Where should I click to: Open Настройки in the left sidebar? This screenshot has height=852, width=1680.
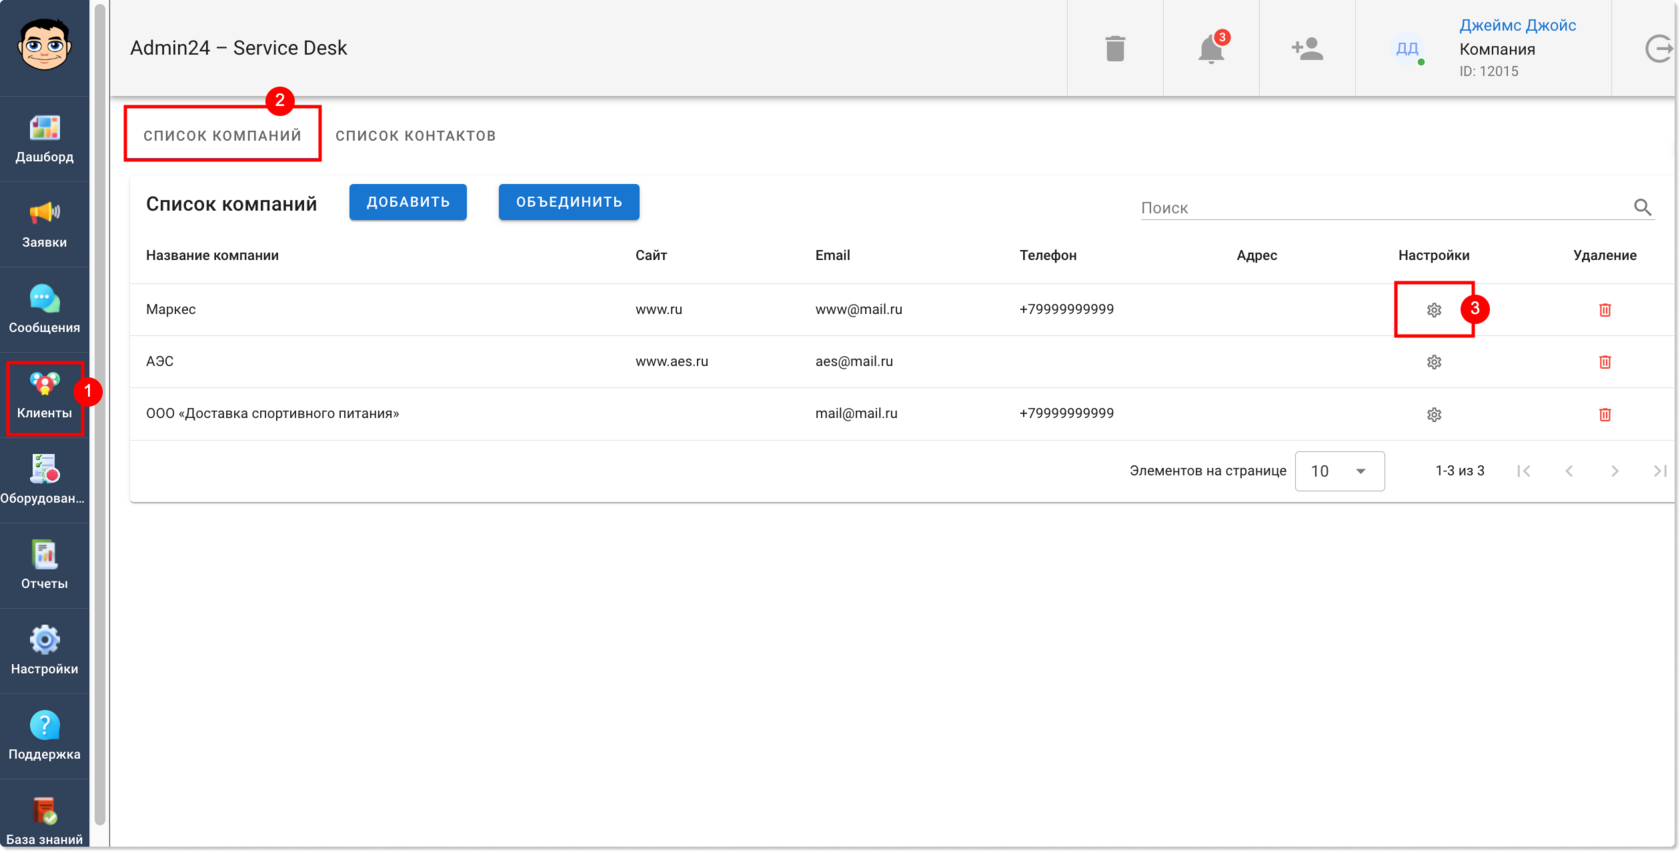tap(44, 651)
